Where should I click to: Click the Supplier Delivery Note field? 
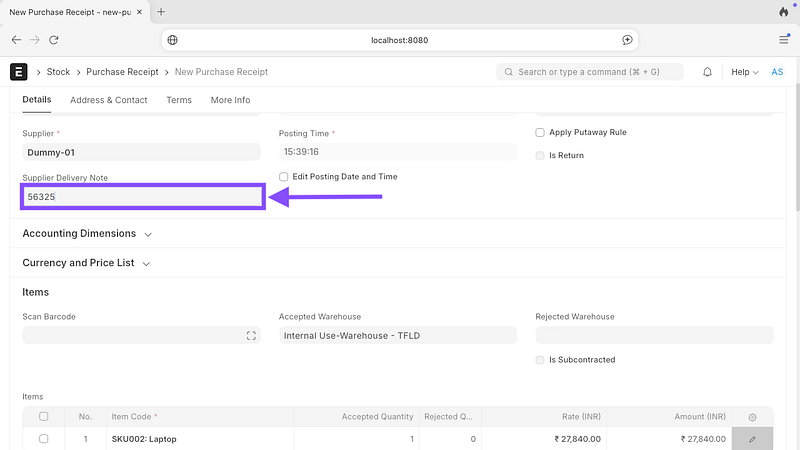142,198
